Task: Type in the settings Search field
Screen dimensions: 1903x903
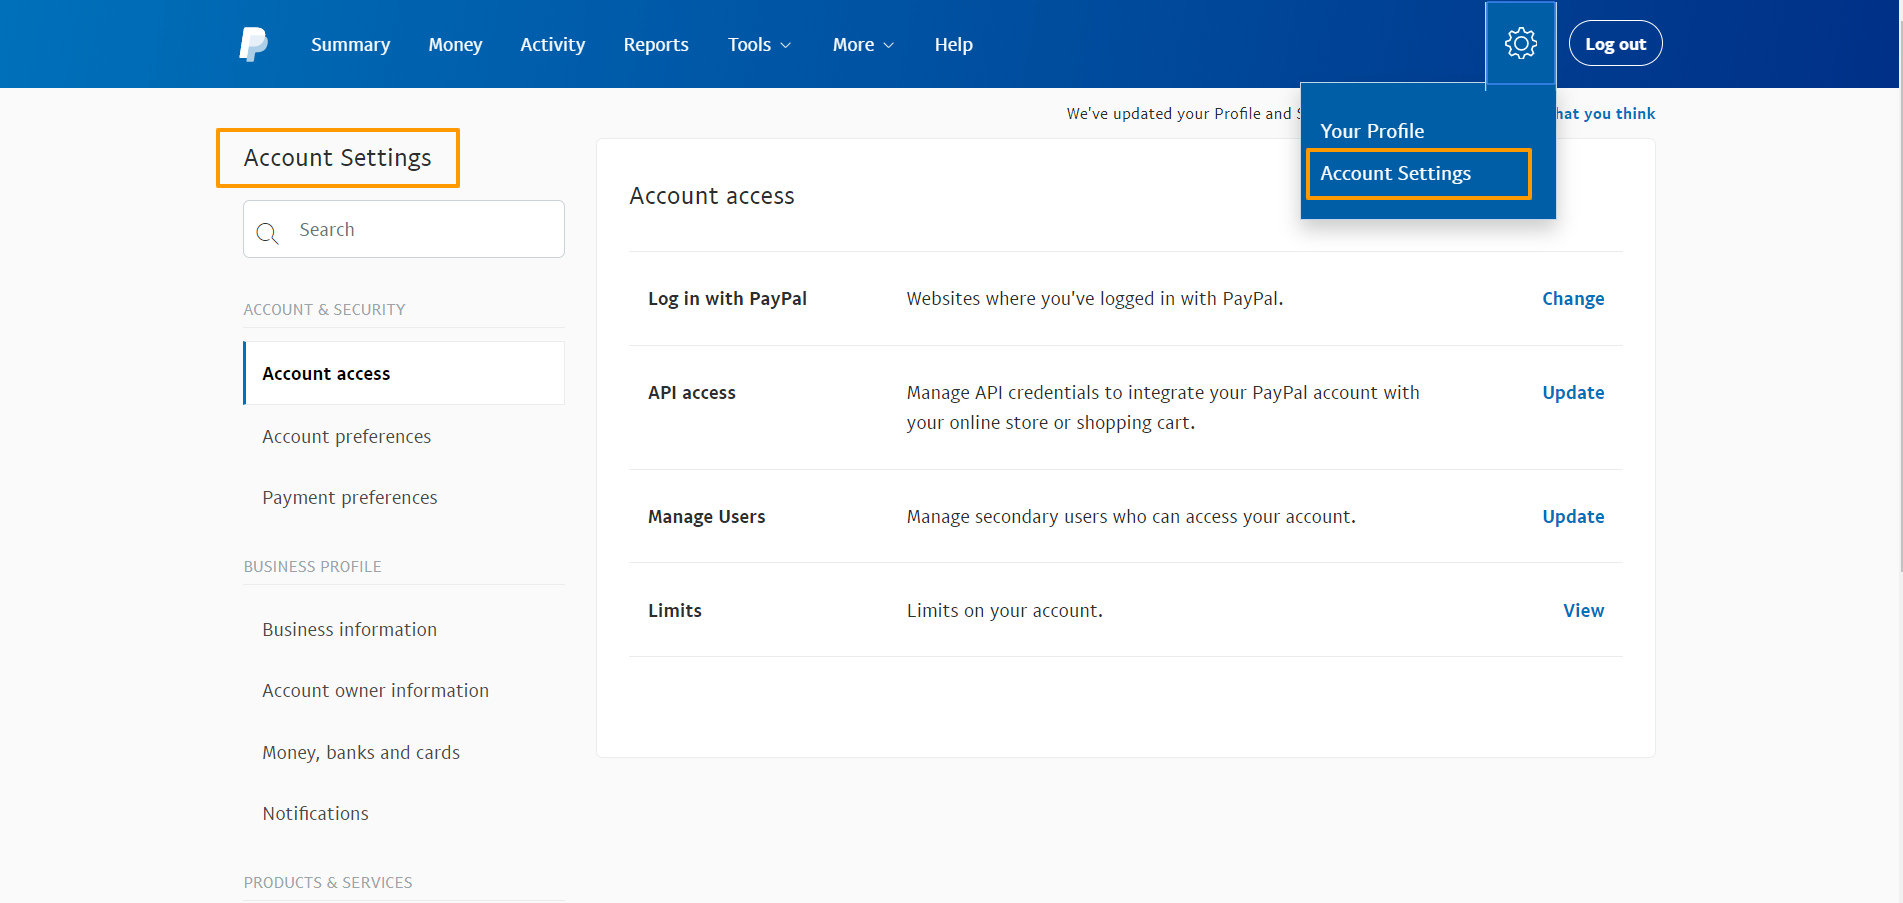Action: pos(420,230)
